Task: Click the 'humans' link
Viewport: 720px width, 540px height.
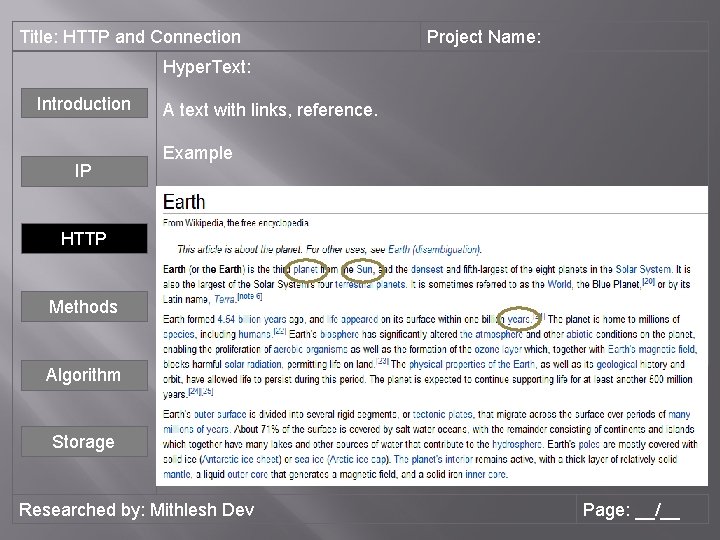Action: tap(255, 334)
